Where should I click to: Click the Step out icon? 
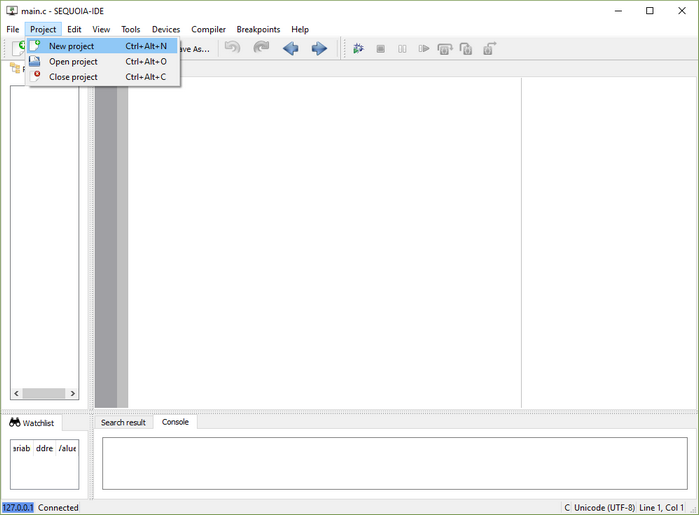click(489, 49)
